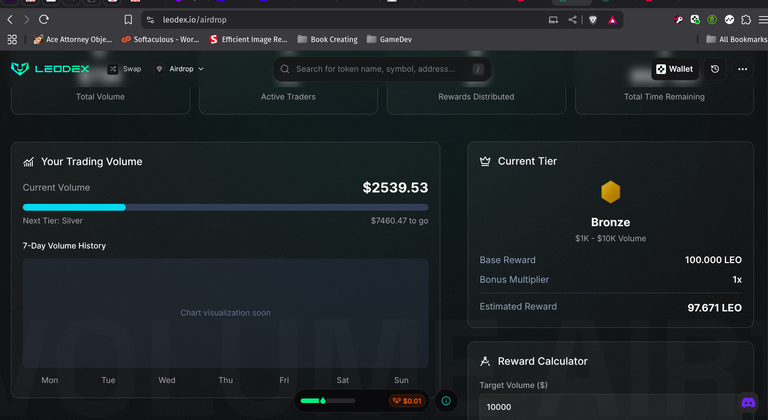Viewport: 768px width, 420px height.
Task: Open Efficient Image Re... bookmark
Action: click(x=248, y=39)
